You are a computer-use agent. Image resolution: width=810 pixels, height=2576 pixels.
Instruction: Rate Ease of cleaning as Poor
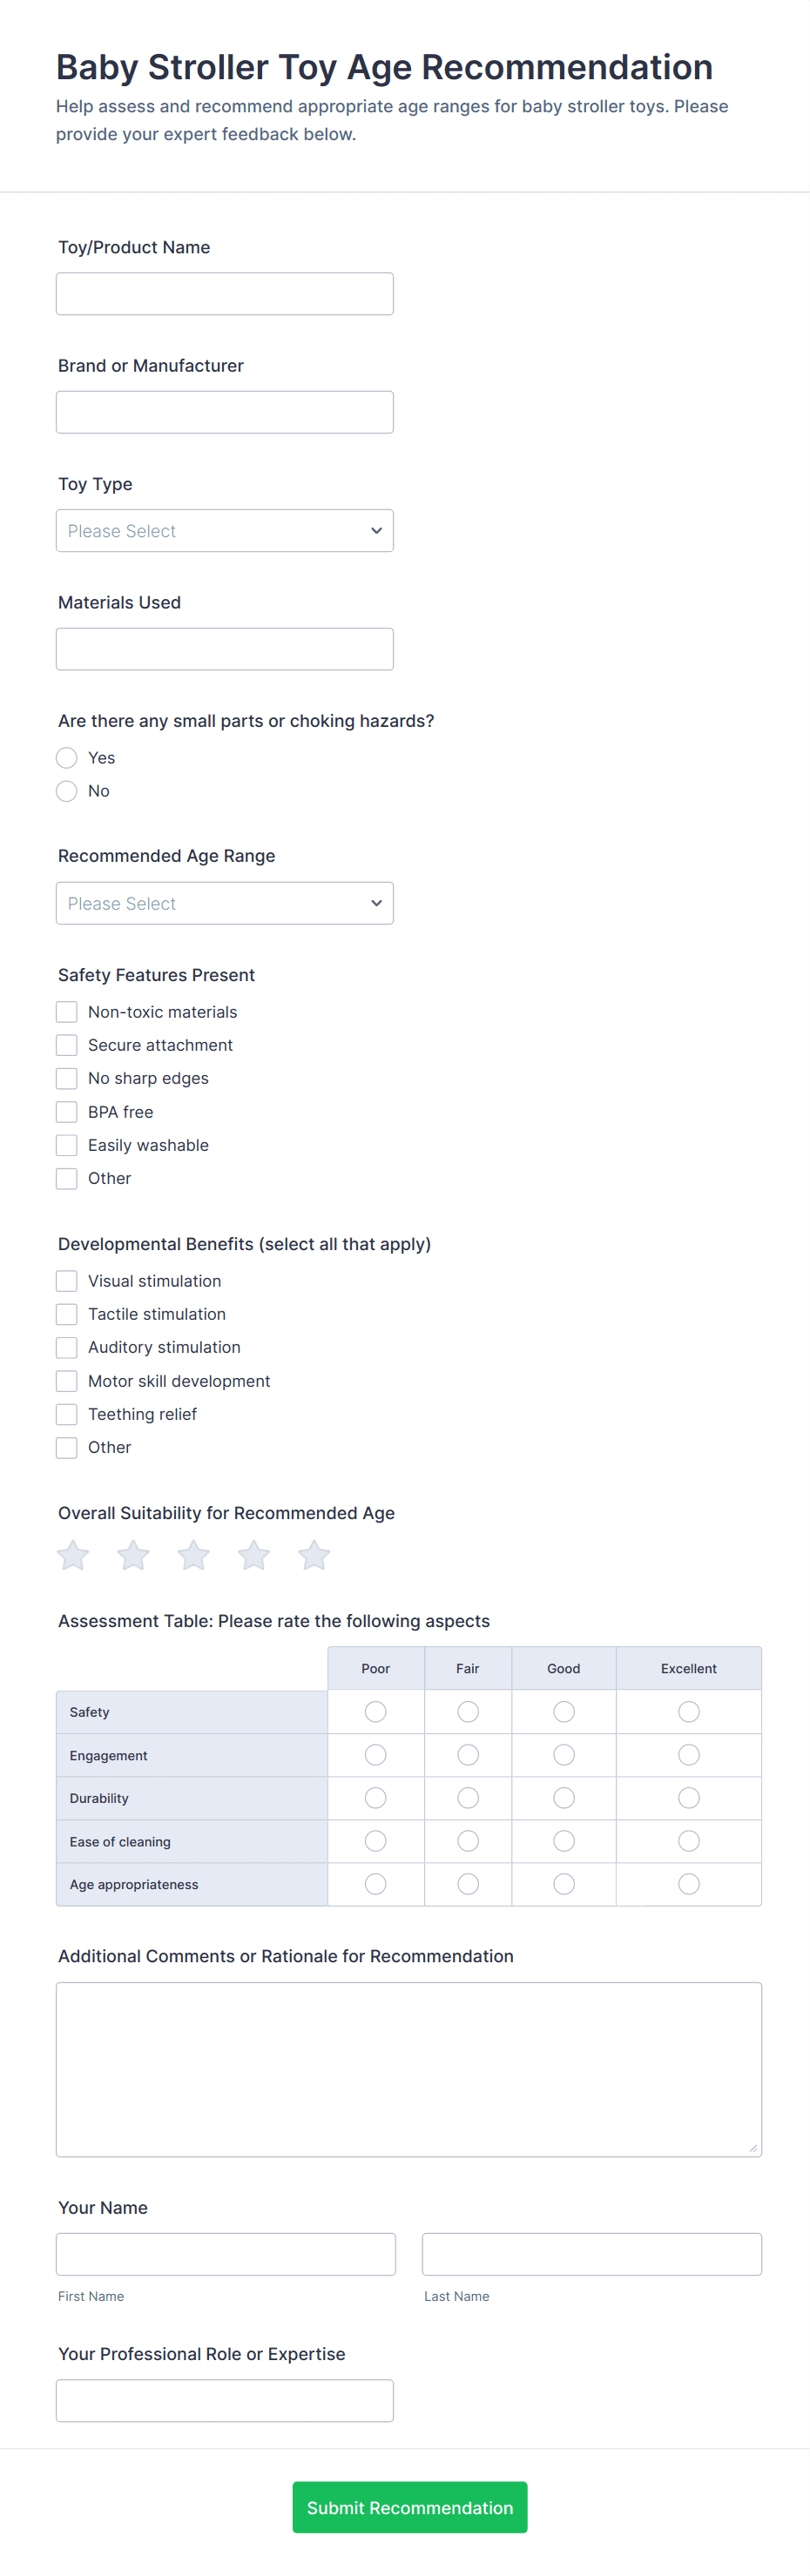coord(375,1841)
